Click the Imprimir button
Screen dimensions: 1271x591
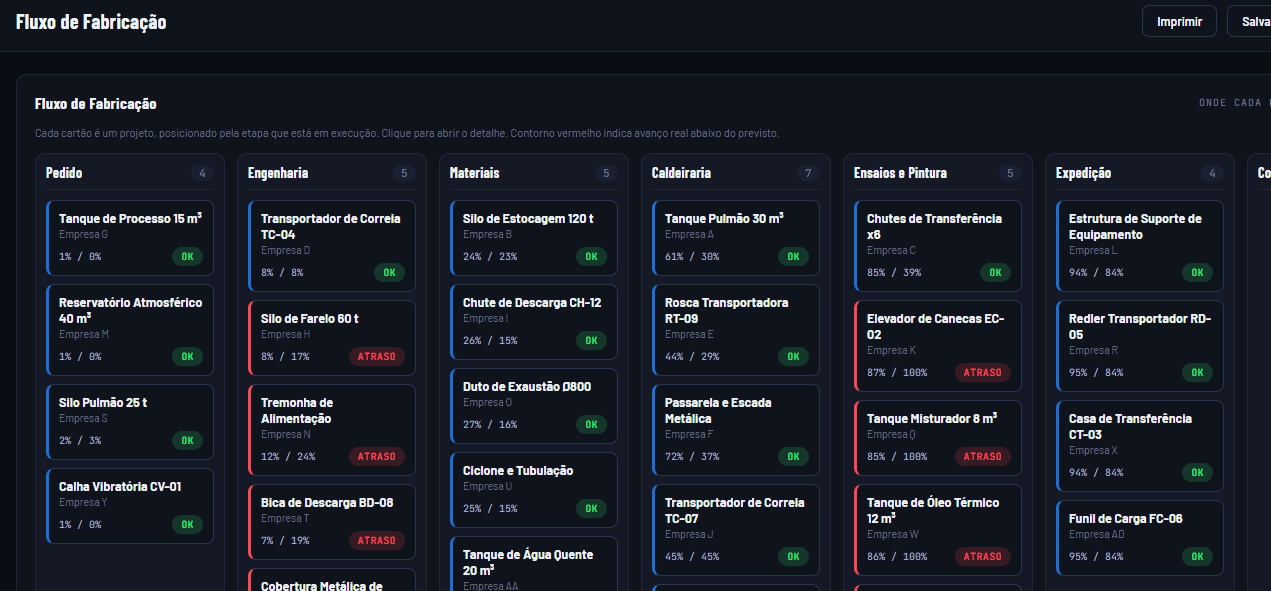(1179, 21)
